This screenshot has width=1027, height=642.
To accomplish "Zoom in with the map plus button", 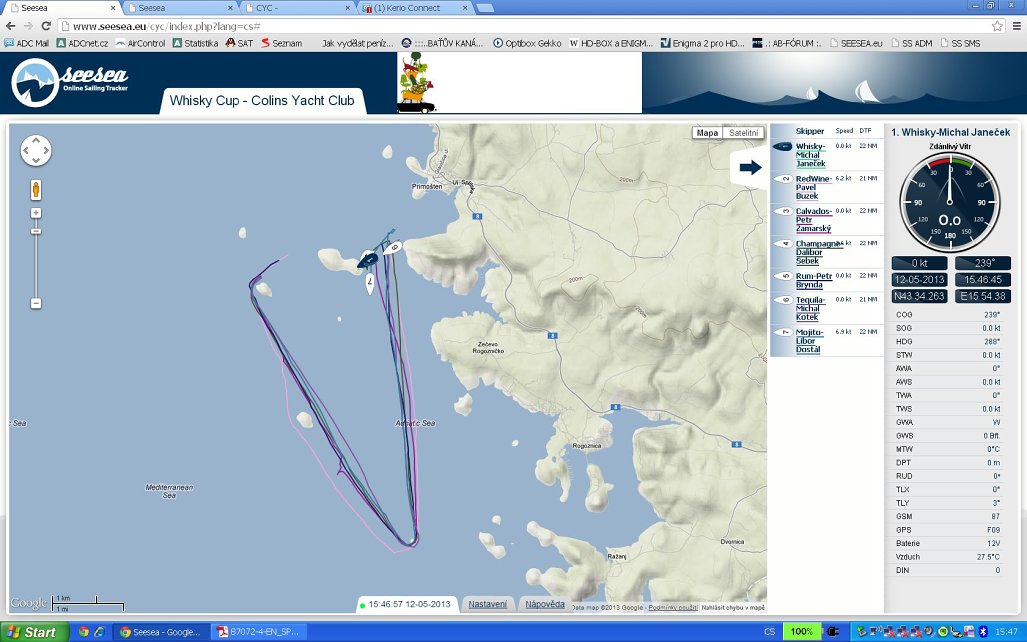I will [x=36, y=213].
